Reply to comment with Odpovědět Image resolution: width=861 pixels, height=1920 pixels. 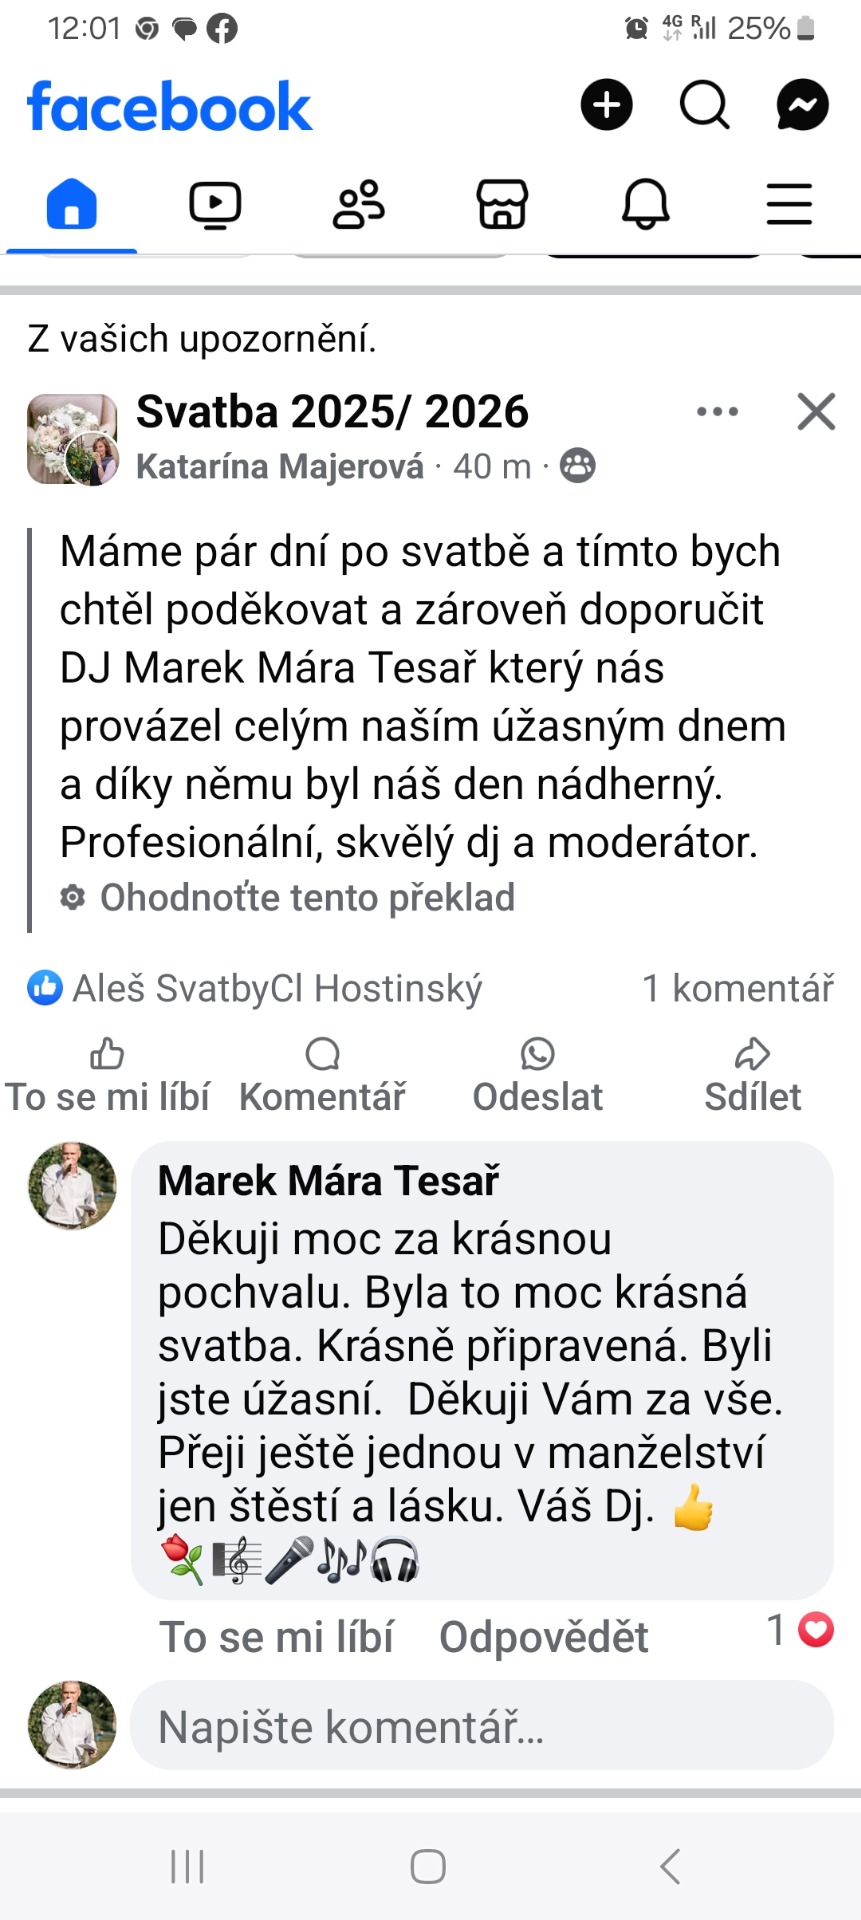coord(544,1637)
